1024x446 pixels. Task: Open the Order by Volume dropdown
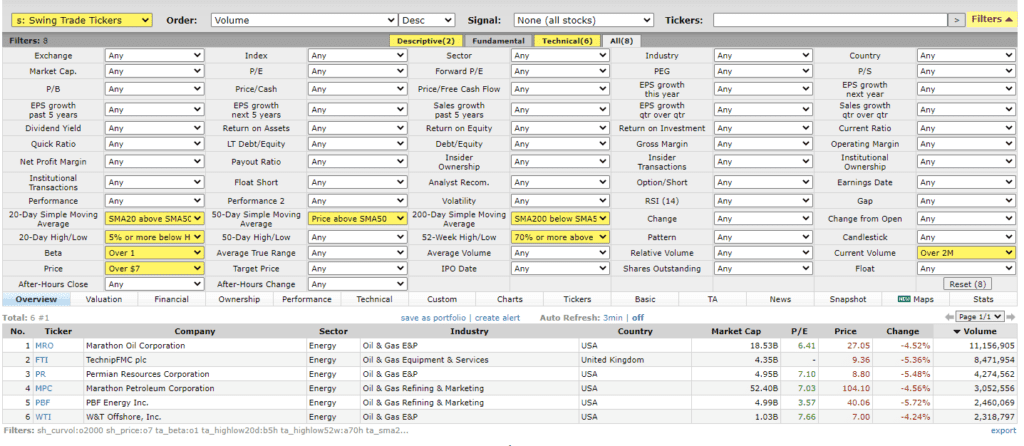pyautogui.click(x=304, y=20)
